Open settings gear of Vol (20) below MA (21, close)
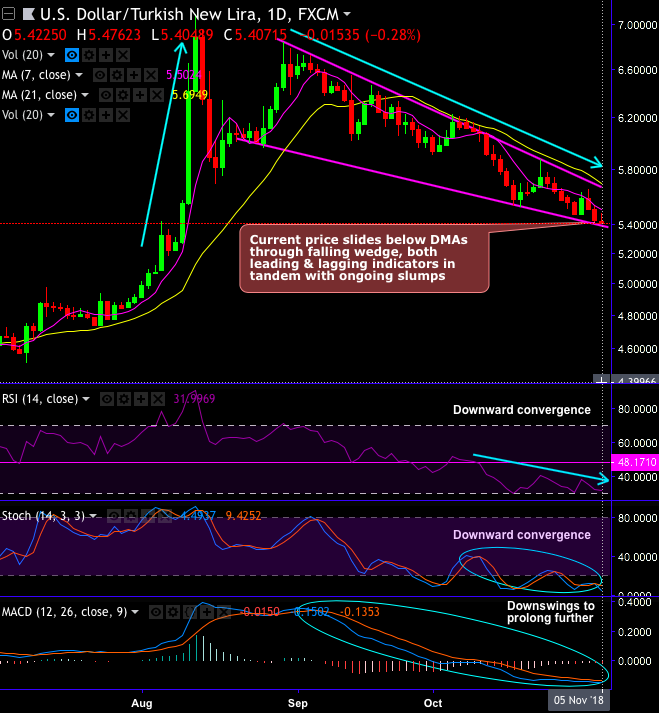Viewport: 659px width, 713px height. click(x=89, y=115)
